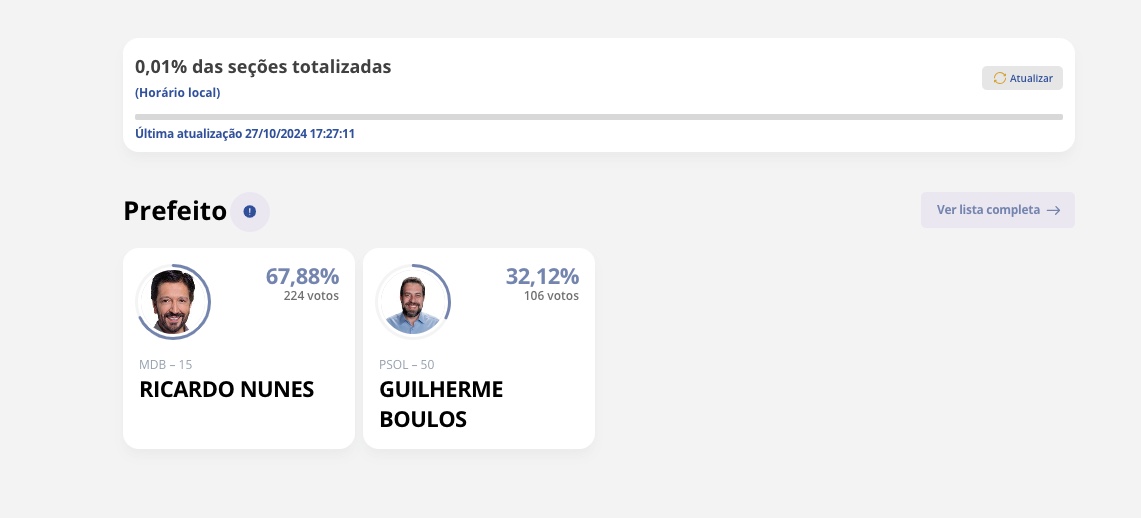
Task: Click the PSOL – 50 party label
Action: click(x=407, y=365)
